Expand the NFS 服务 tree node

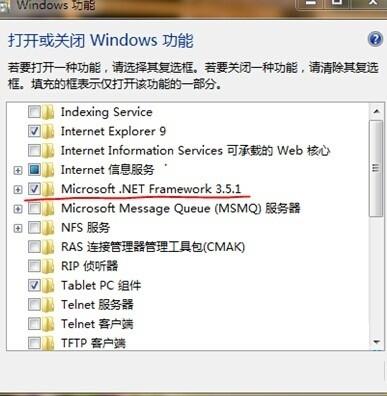(x=18, y=228)
